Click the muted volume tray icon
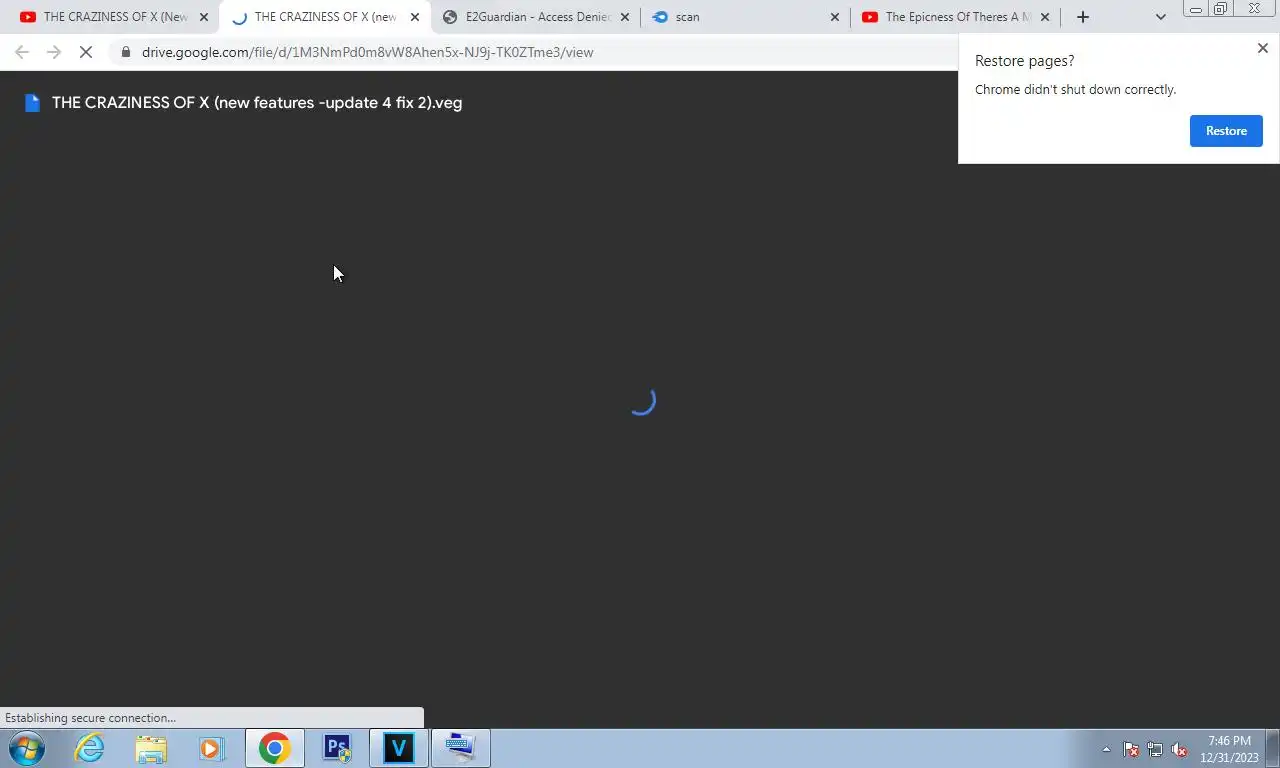This screenshot has width=1280, height=768. [1179, 749]
